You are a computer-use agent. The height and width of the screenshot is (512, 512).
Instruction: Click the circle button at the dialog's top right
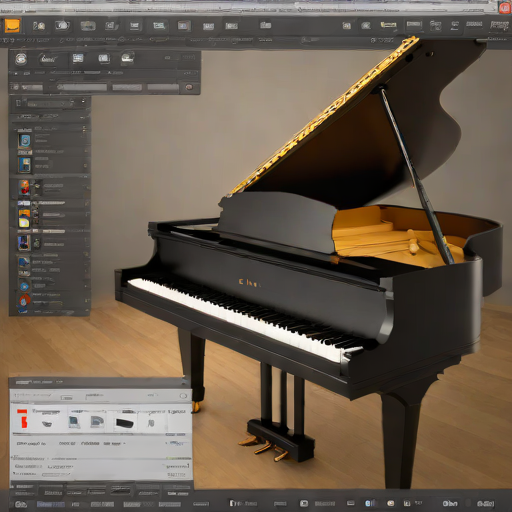(183, 396)
